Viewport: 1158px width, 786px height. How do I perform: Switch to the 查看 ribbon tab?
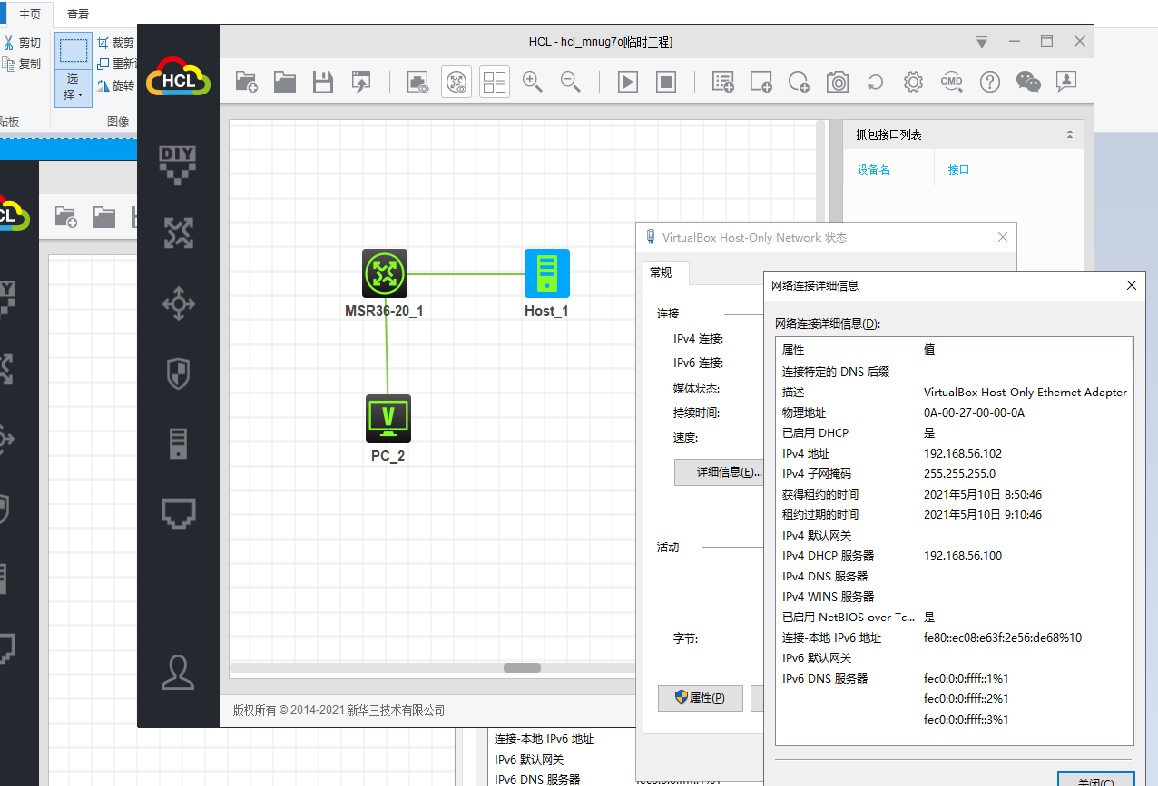tap(77, 14)
